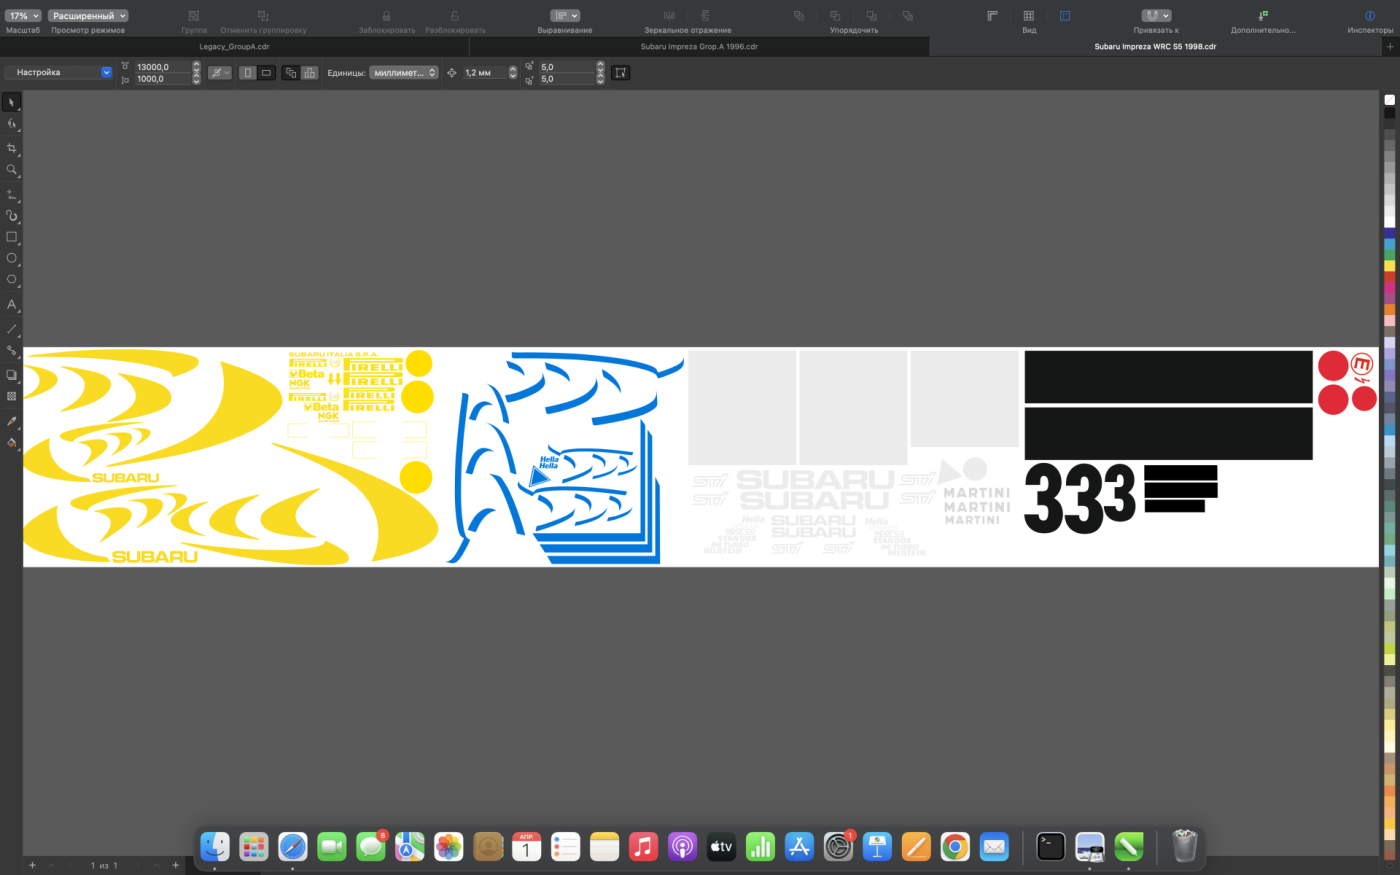Image resolution: width=1400 pixels, height=875 pixels.
Task: Select the Ellipse tool
Action: coord(12,258)
